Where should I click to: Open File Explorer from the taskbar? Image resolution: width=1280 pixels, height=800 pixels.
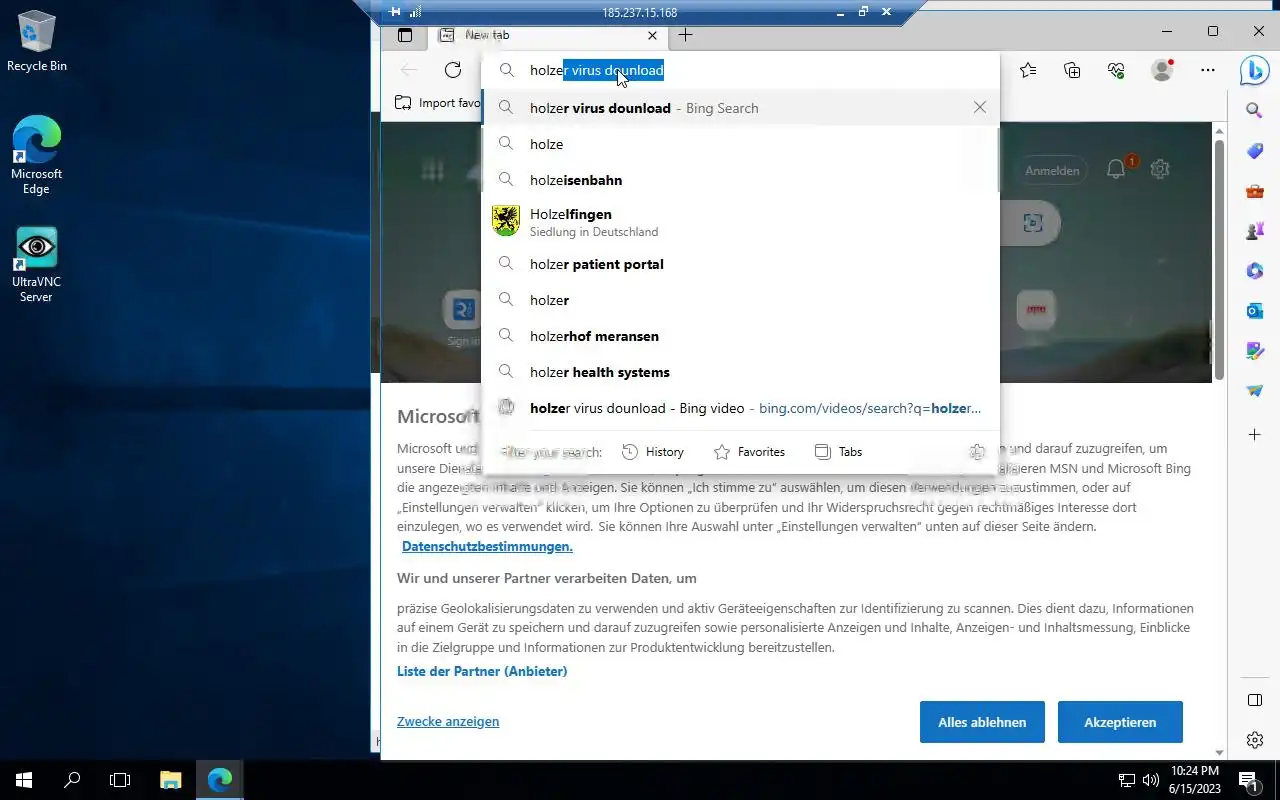171,780
